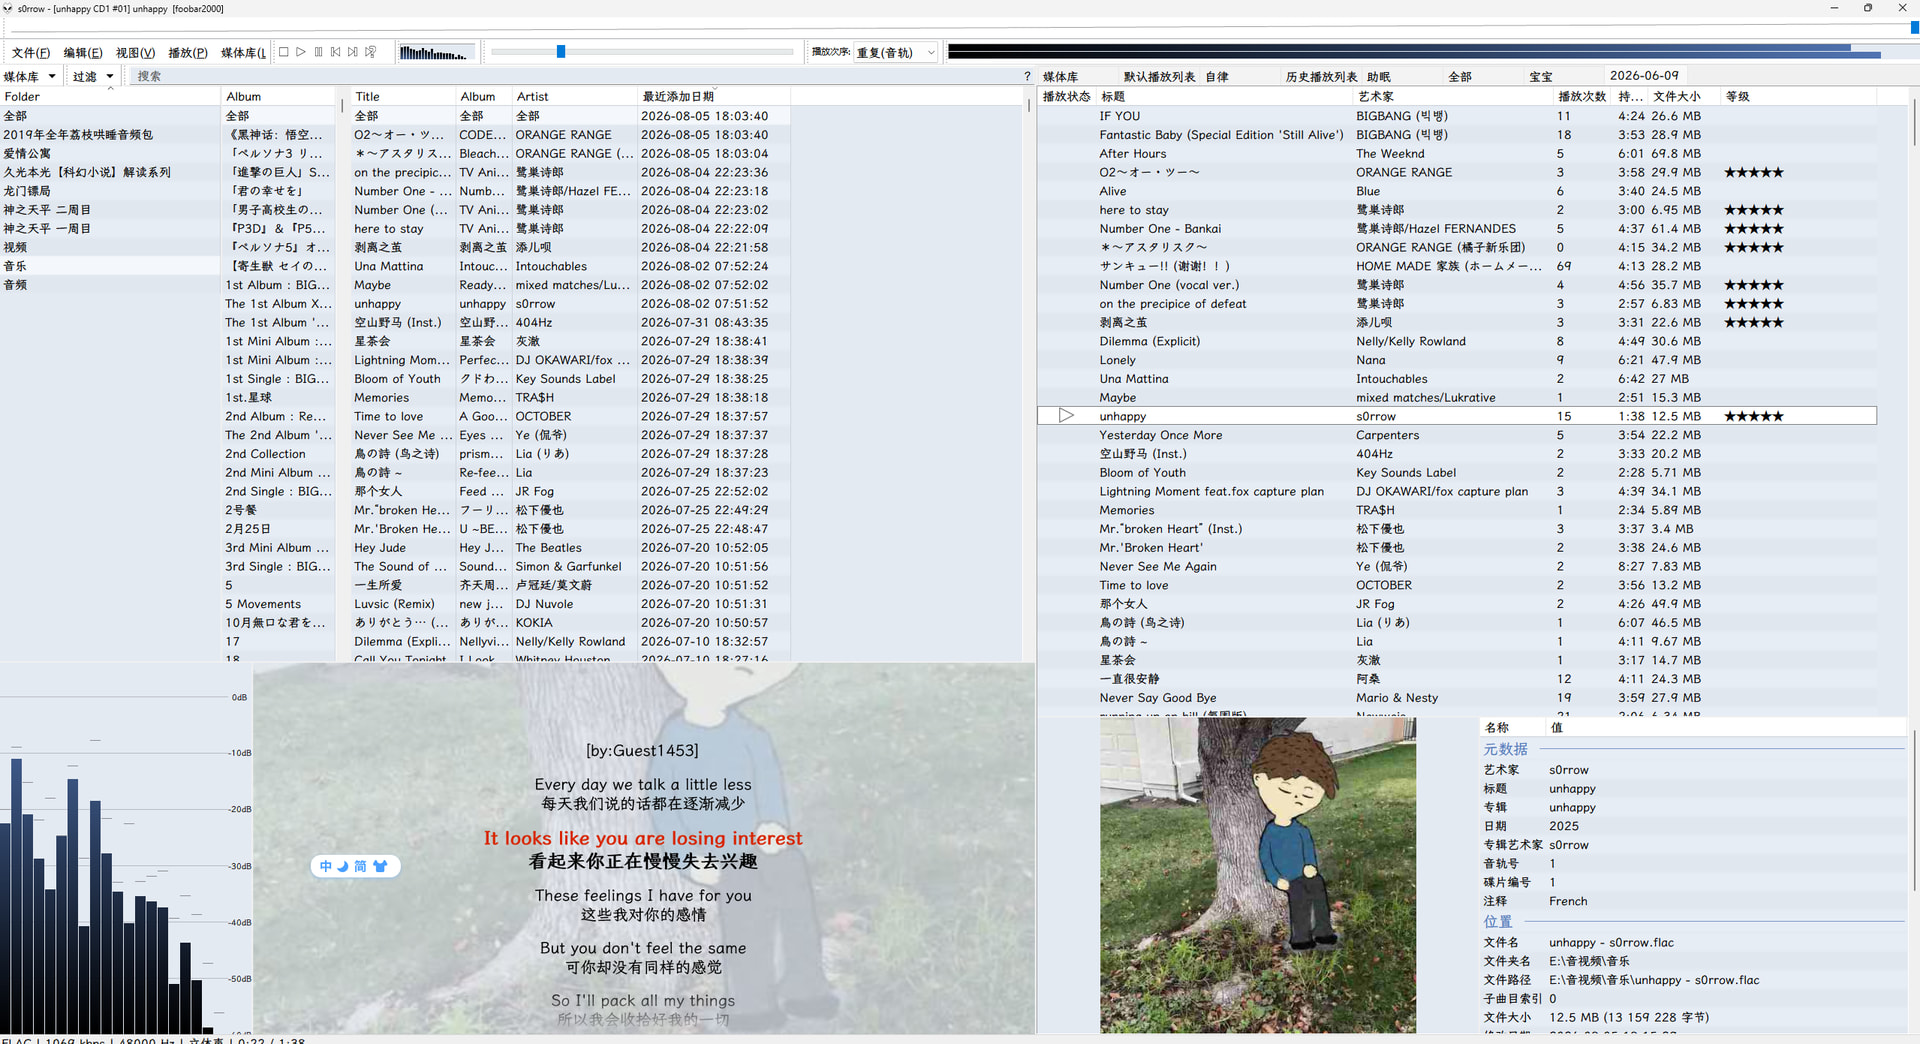Select album 5 Movements in Album list
1920x1044 pixels.
pos(278,604)
